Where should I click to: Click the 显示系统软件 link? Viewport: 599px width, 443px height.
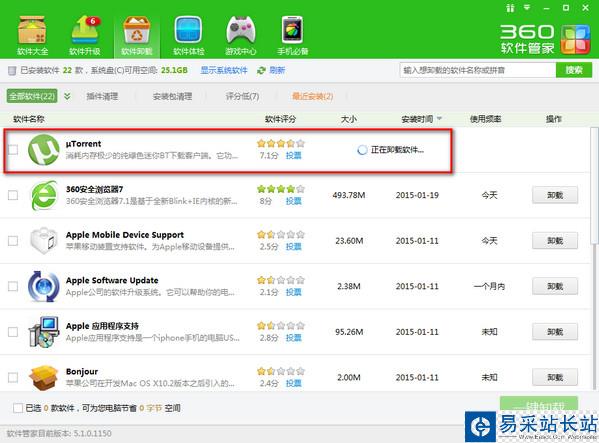tap(224, 70)
